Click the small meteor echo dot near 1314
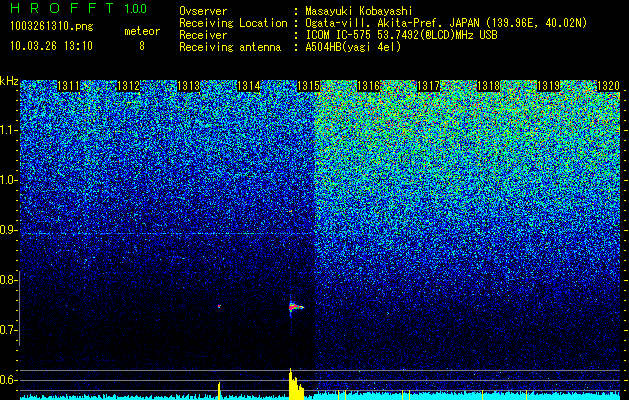The image size is (629, 400). pyautogui.click(x=219, y=306)
